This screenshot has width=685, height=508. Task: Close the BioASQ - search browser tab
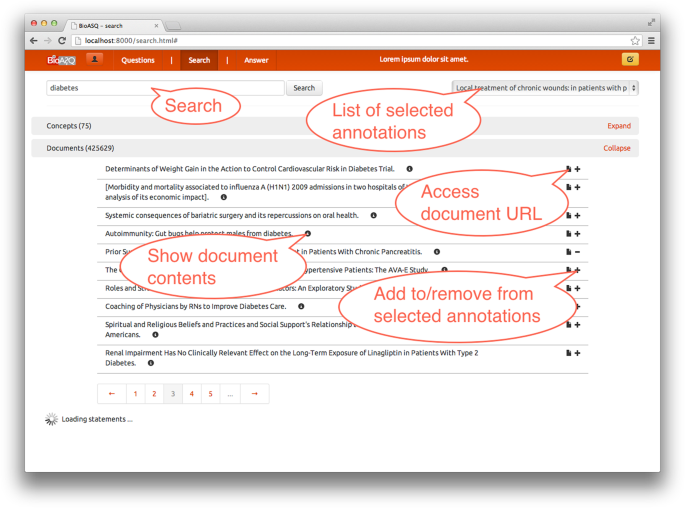point(156,26)
